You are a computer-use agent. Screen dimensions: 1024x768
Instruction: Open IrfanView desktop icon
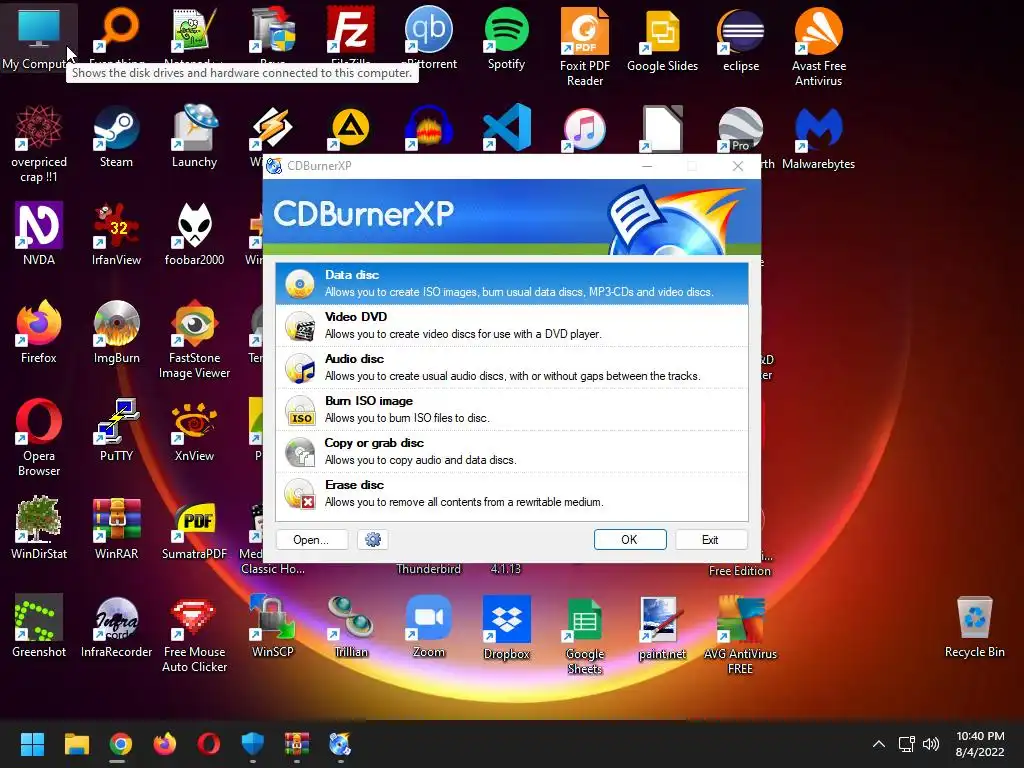[116, 234]
